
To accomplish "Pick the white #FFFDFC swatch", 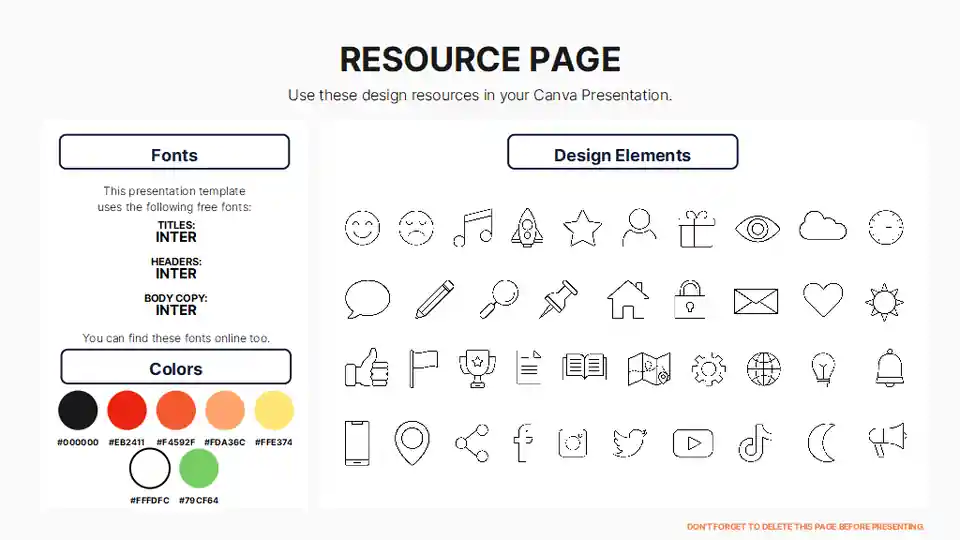I will pyautogui.click(x=150, y=468).
